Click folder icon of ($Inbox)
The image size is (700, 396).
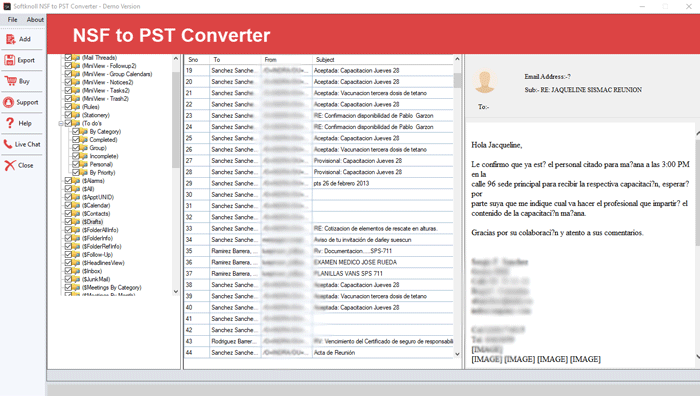(76, 271)
